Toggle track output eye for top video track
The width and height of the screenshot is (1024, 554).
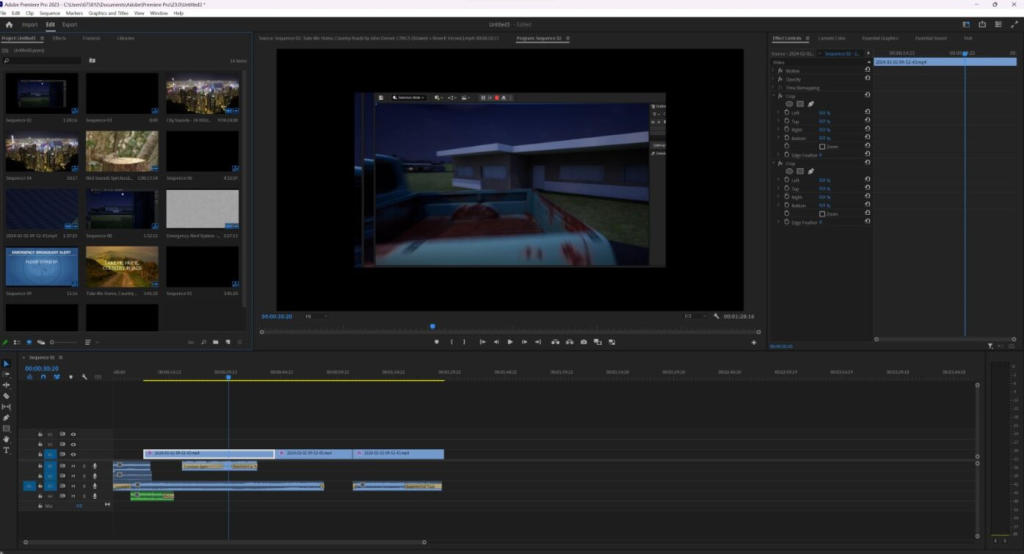[73, 434]
